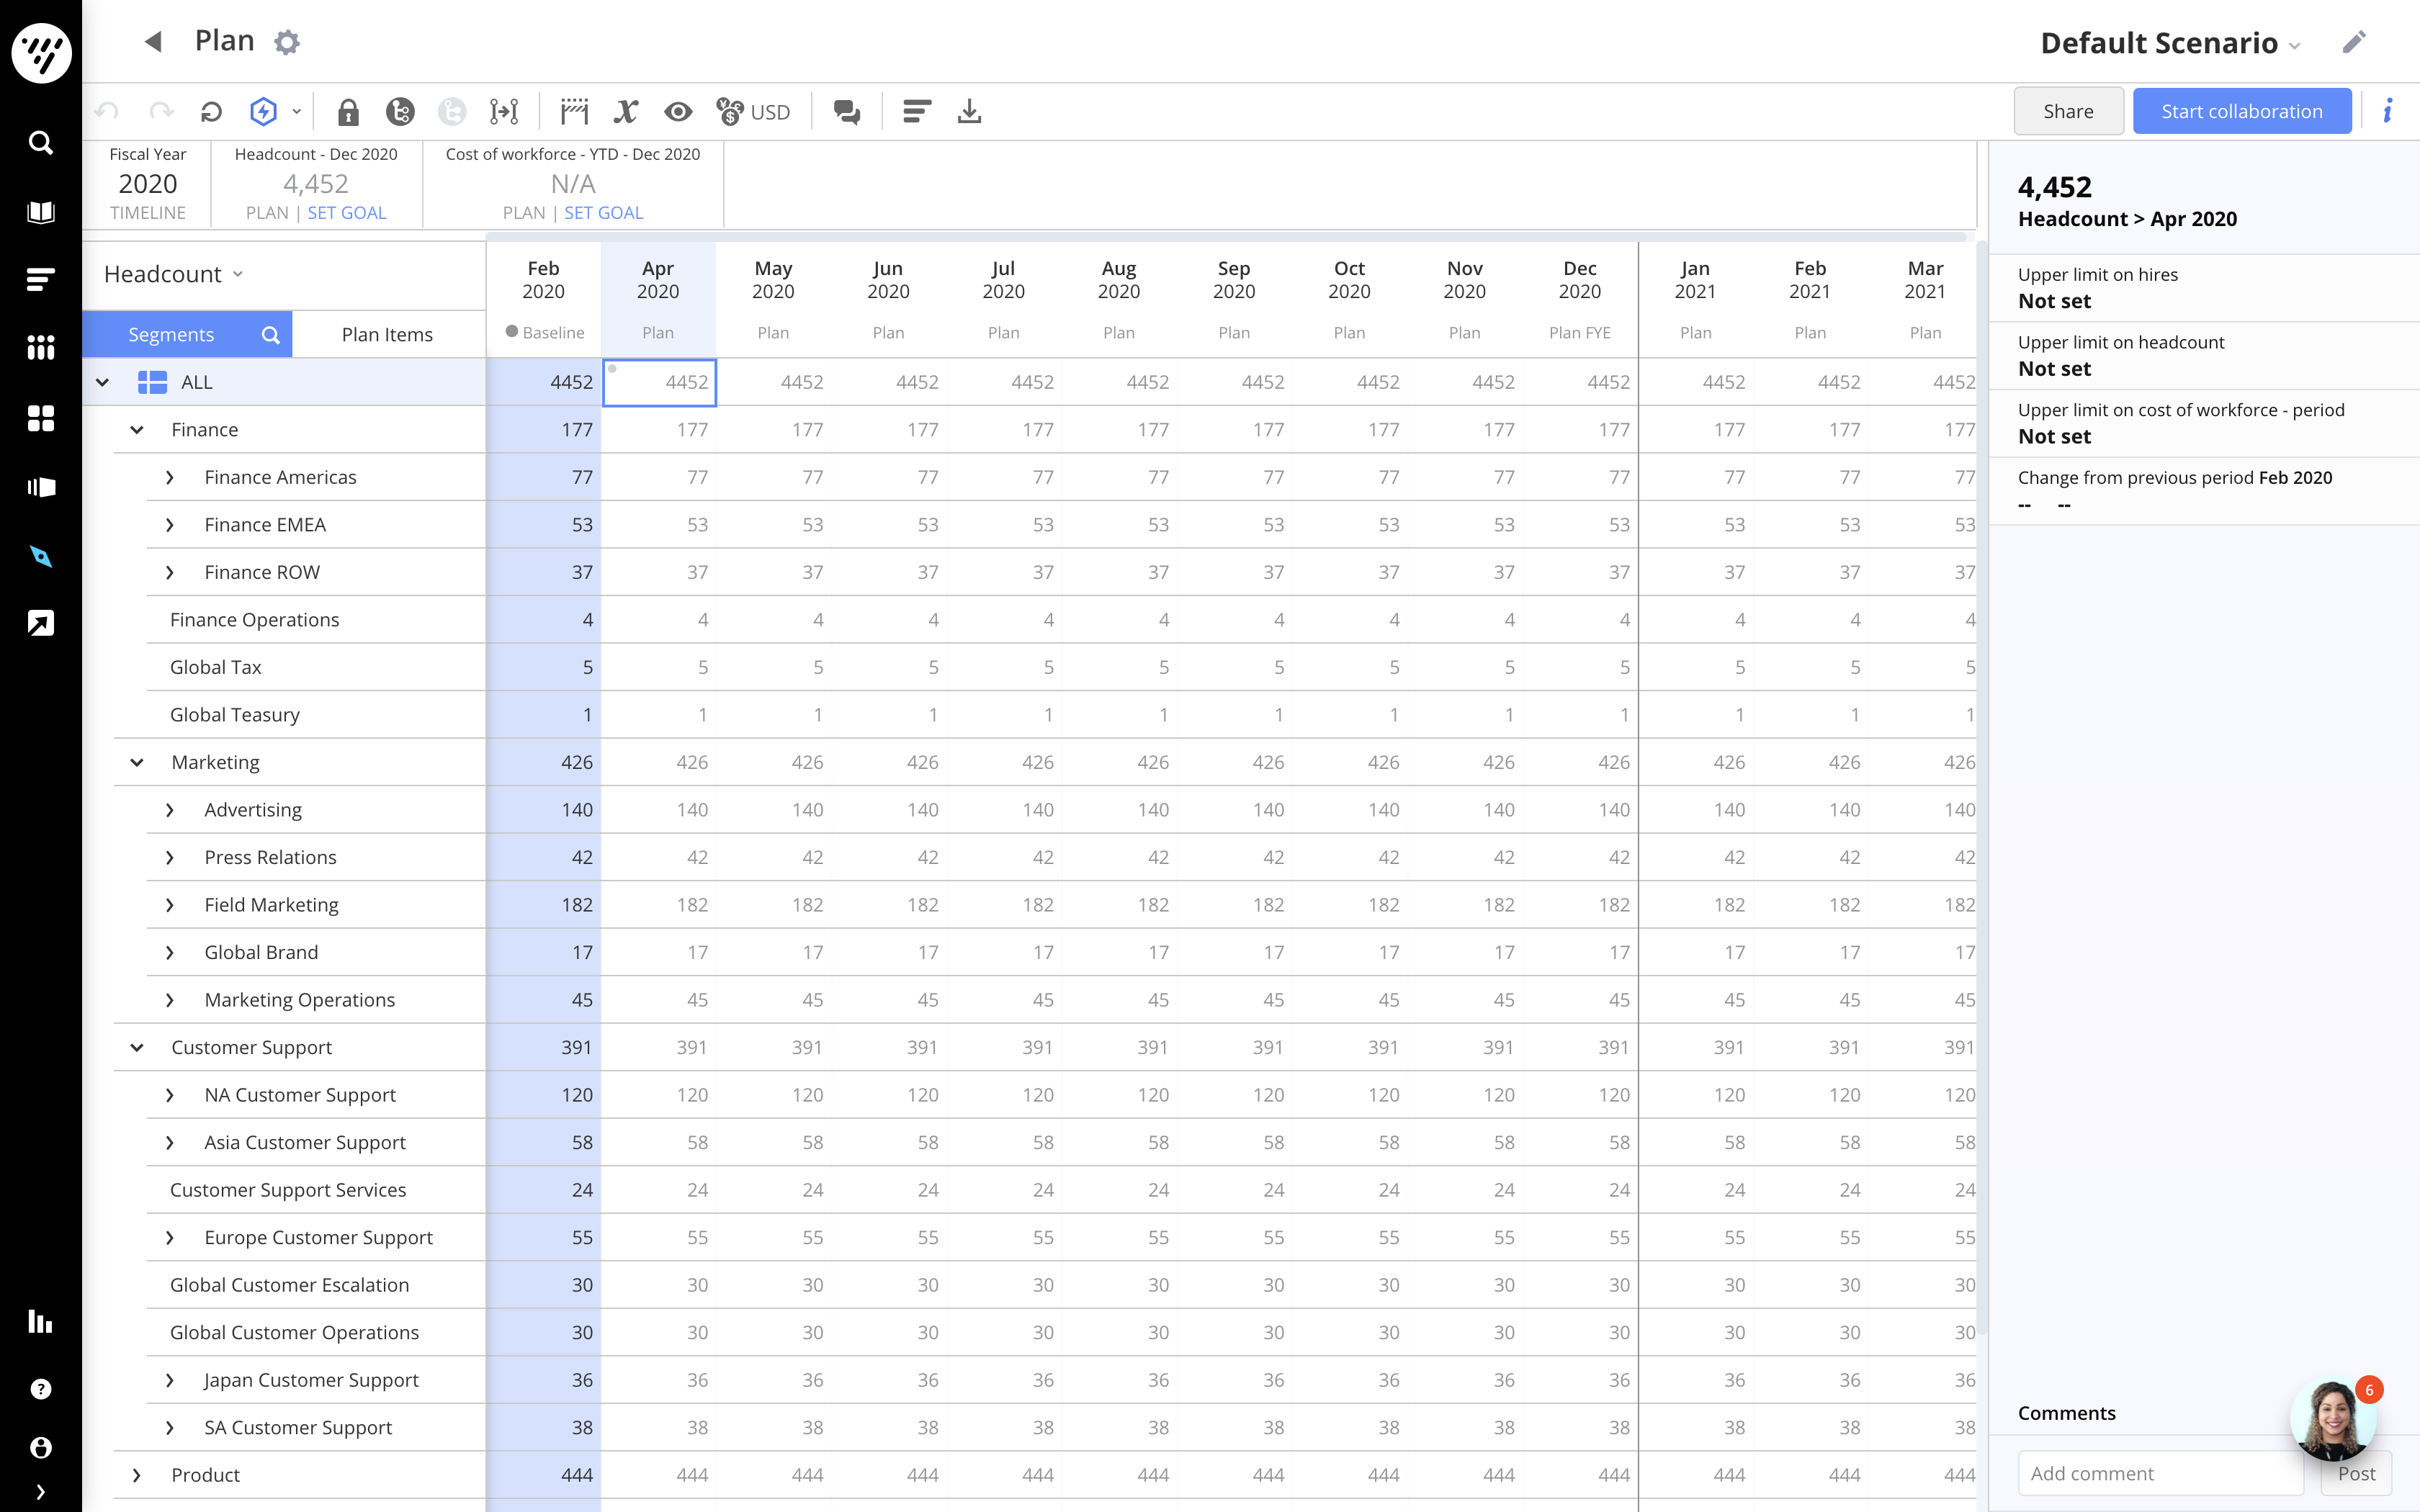Switch to the Plan Items tab
This screenshot has width=2420, height=1512.
387,334
